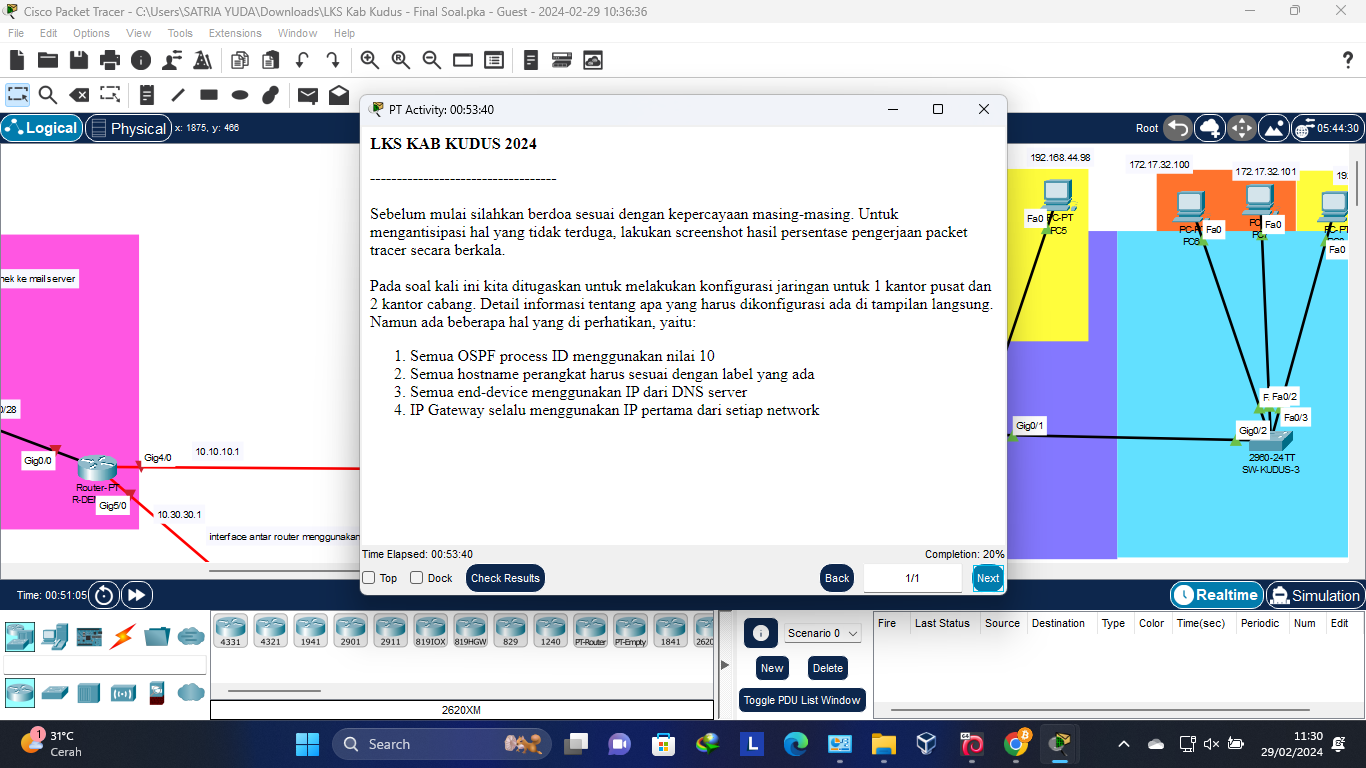This screenshot has height=768, width=1366.
Task: Switch to Logical workspace view
Action: [42, 128]
